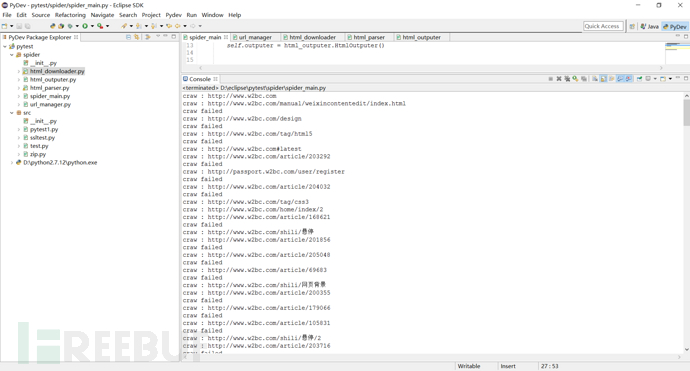
Task: Select pytest1.py in the src folder
Action: (x=44, y=129)
